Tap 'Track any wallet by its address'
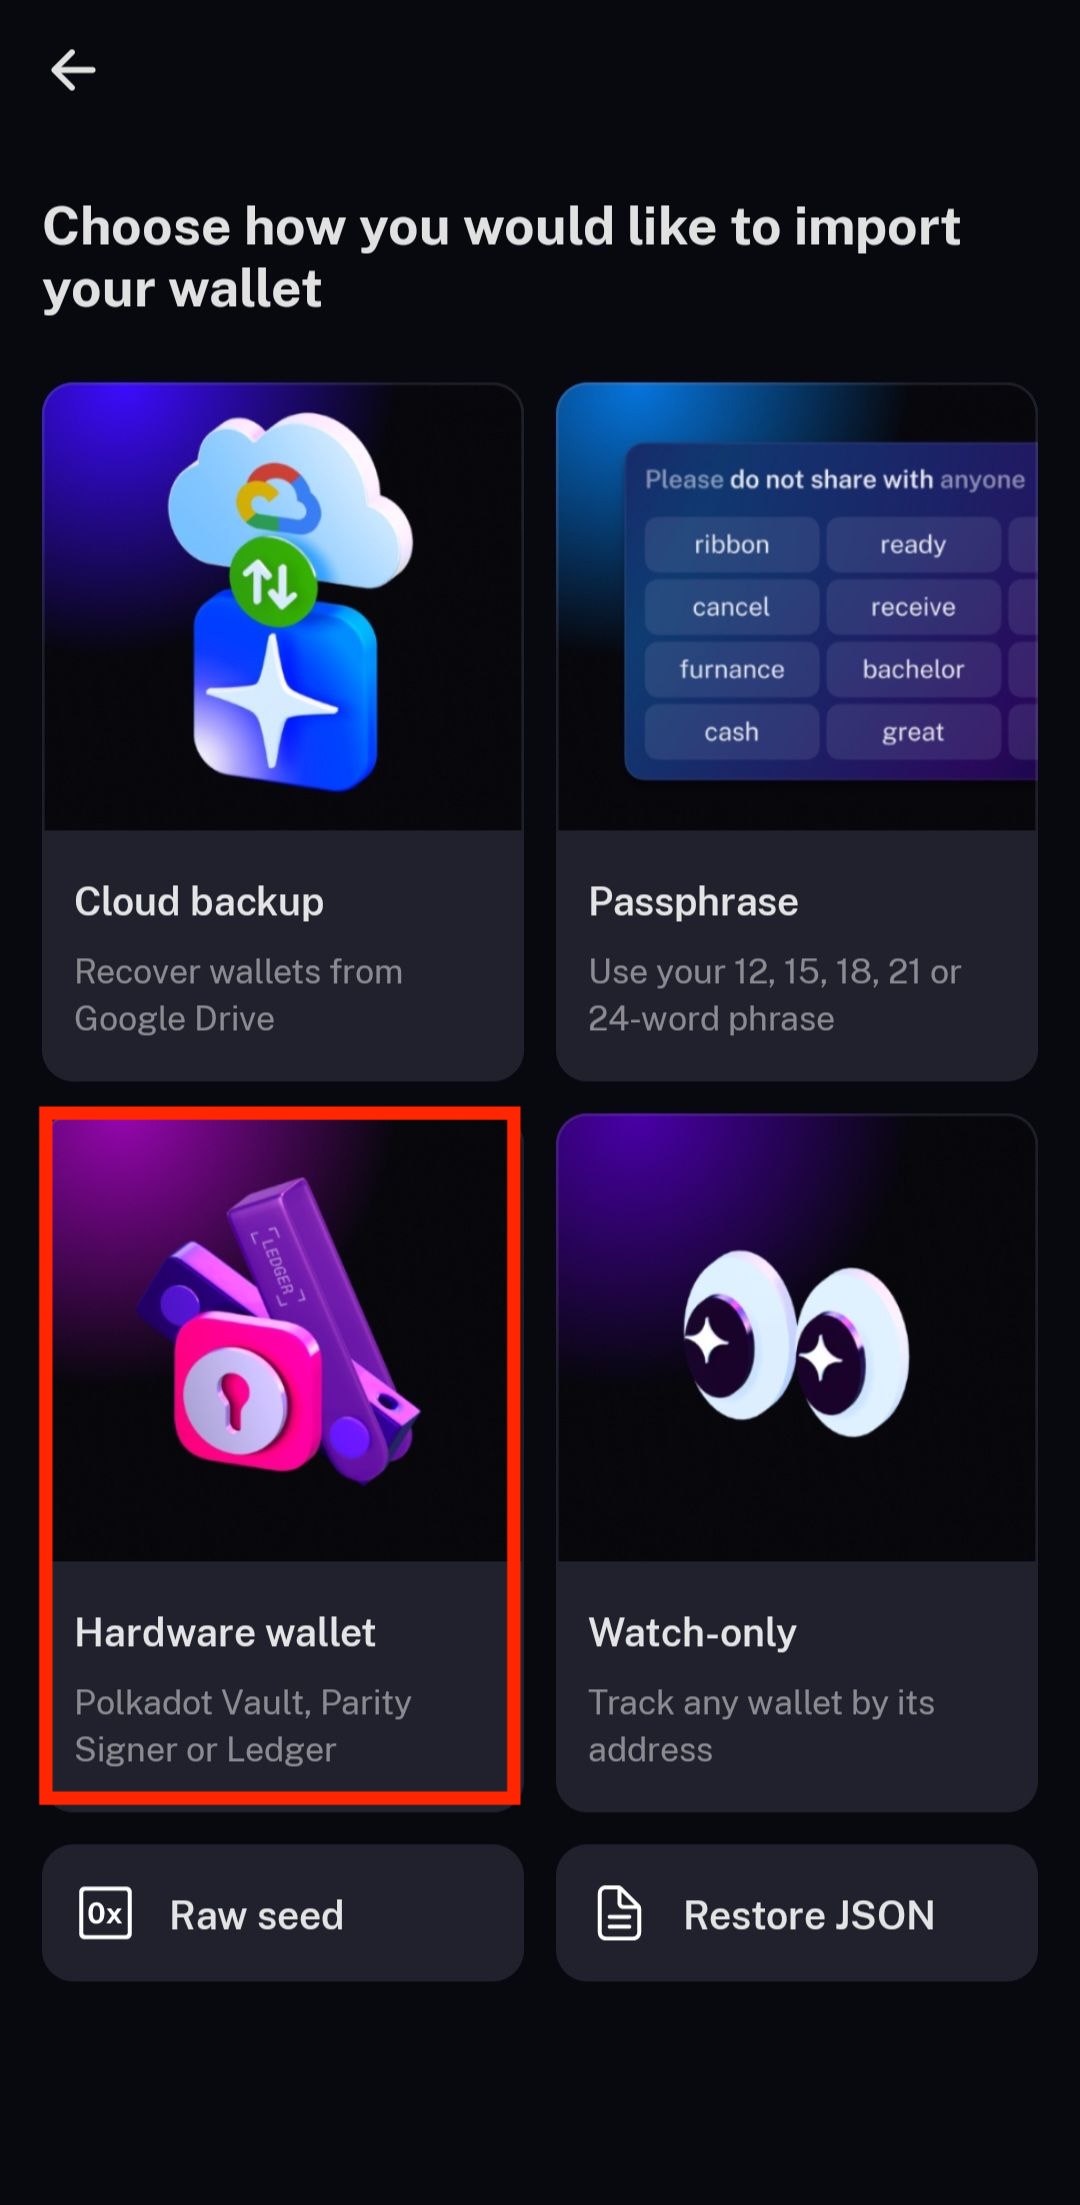Viewport: 1080px width, 2205px height. click(761, 1725)
